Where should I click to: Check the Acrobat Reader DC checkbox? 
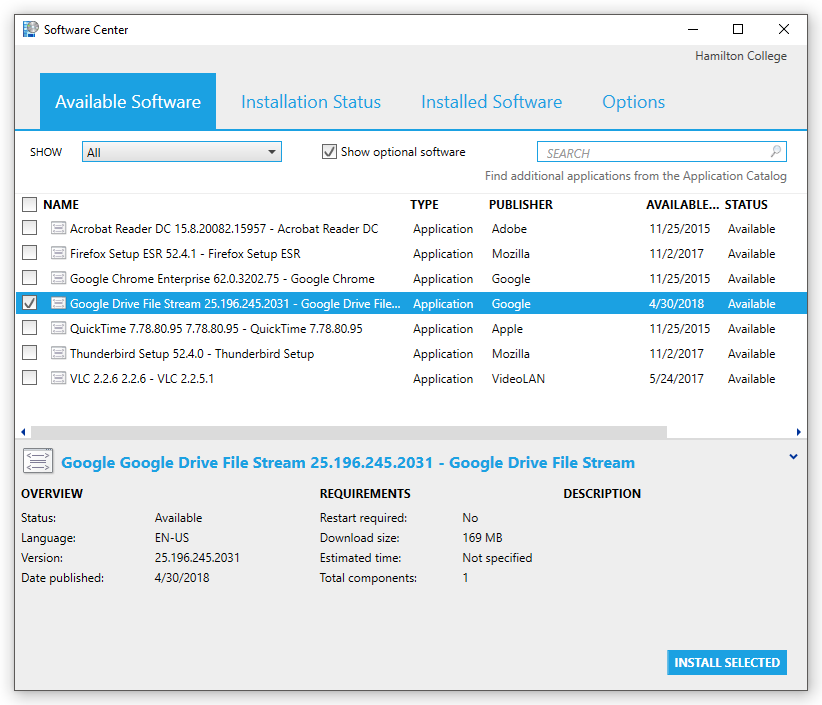point(29,228)
